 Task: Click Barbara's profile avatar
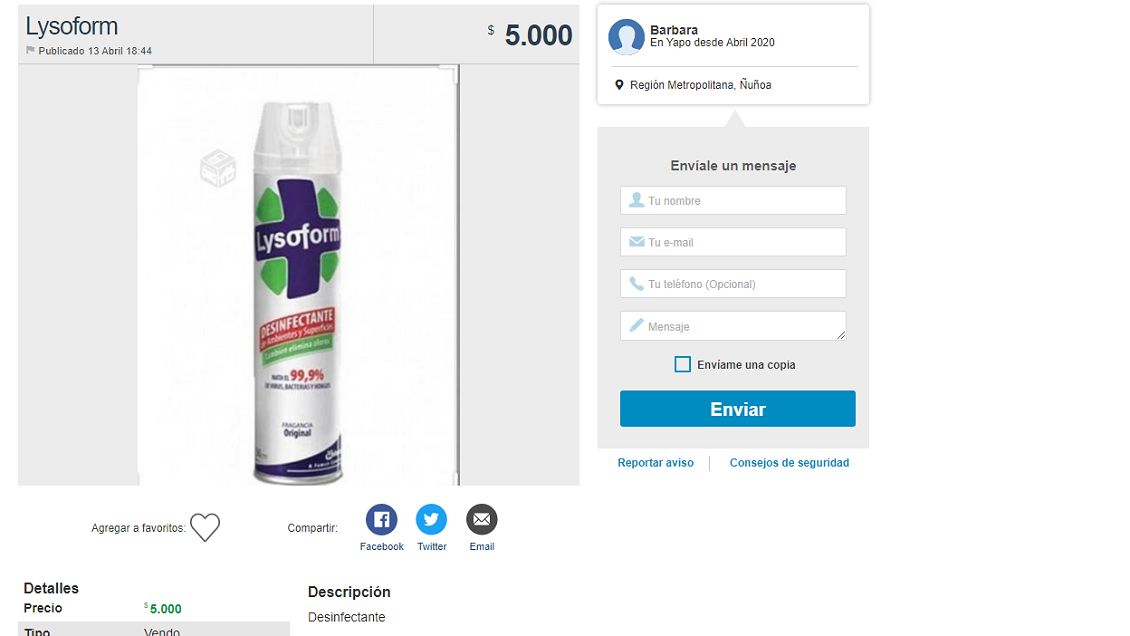[626, 37]
